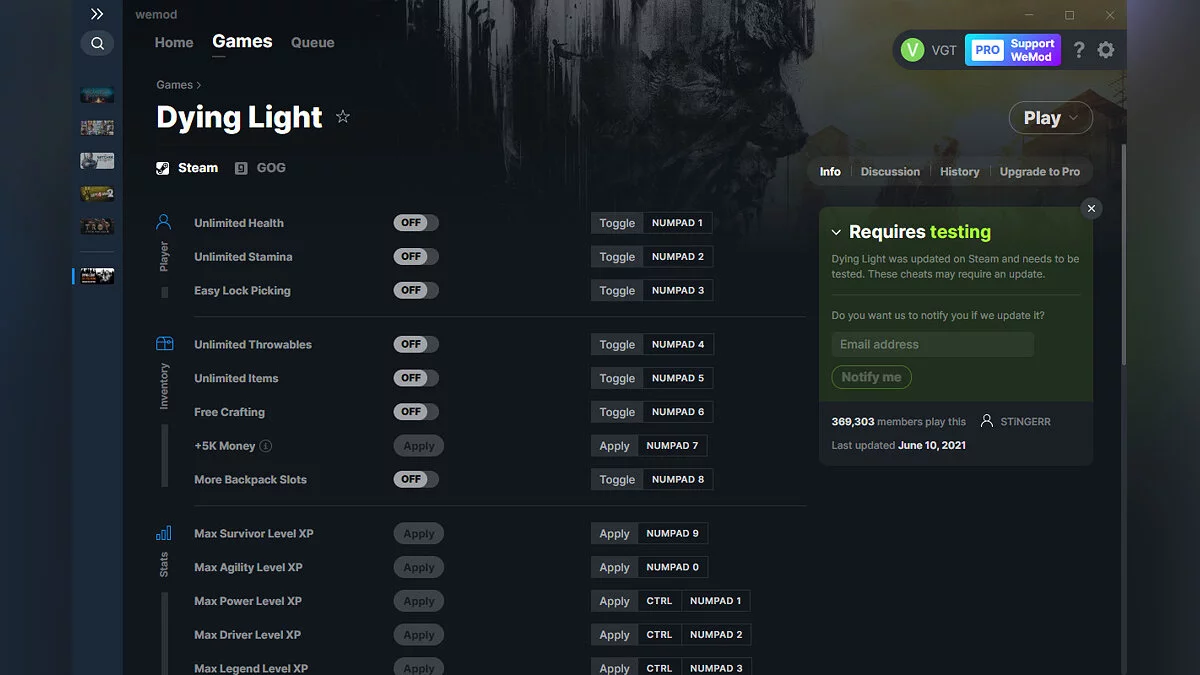This screenshot has height=675, width=1200.
Task: Select the Player section icon
Action: point(163,222)
